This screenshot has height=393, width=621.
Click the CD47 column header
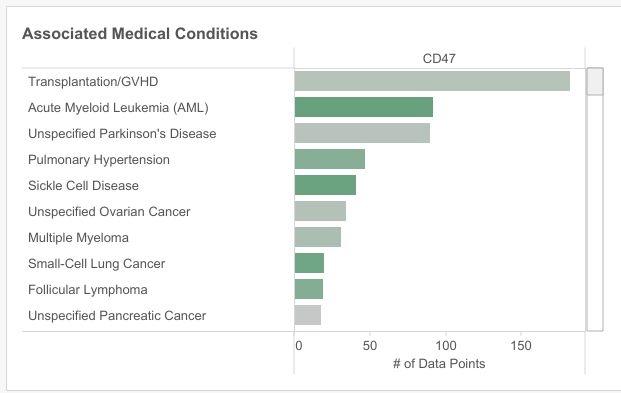pyautogui.click(x=439, y=59)
